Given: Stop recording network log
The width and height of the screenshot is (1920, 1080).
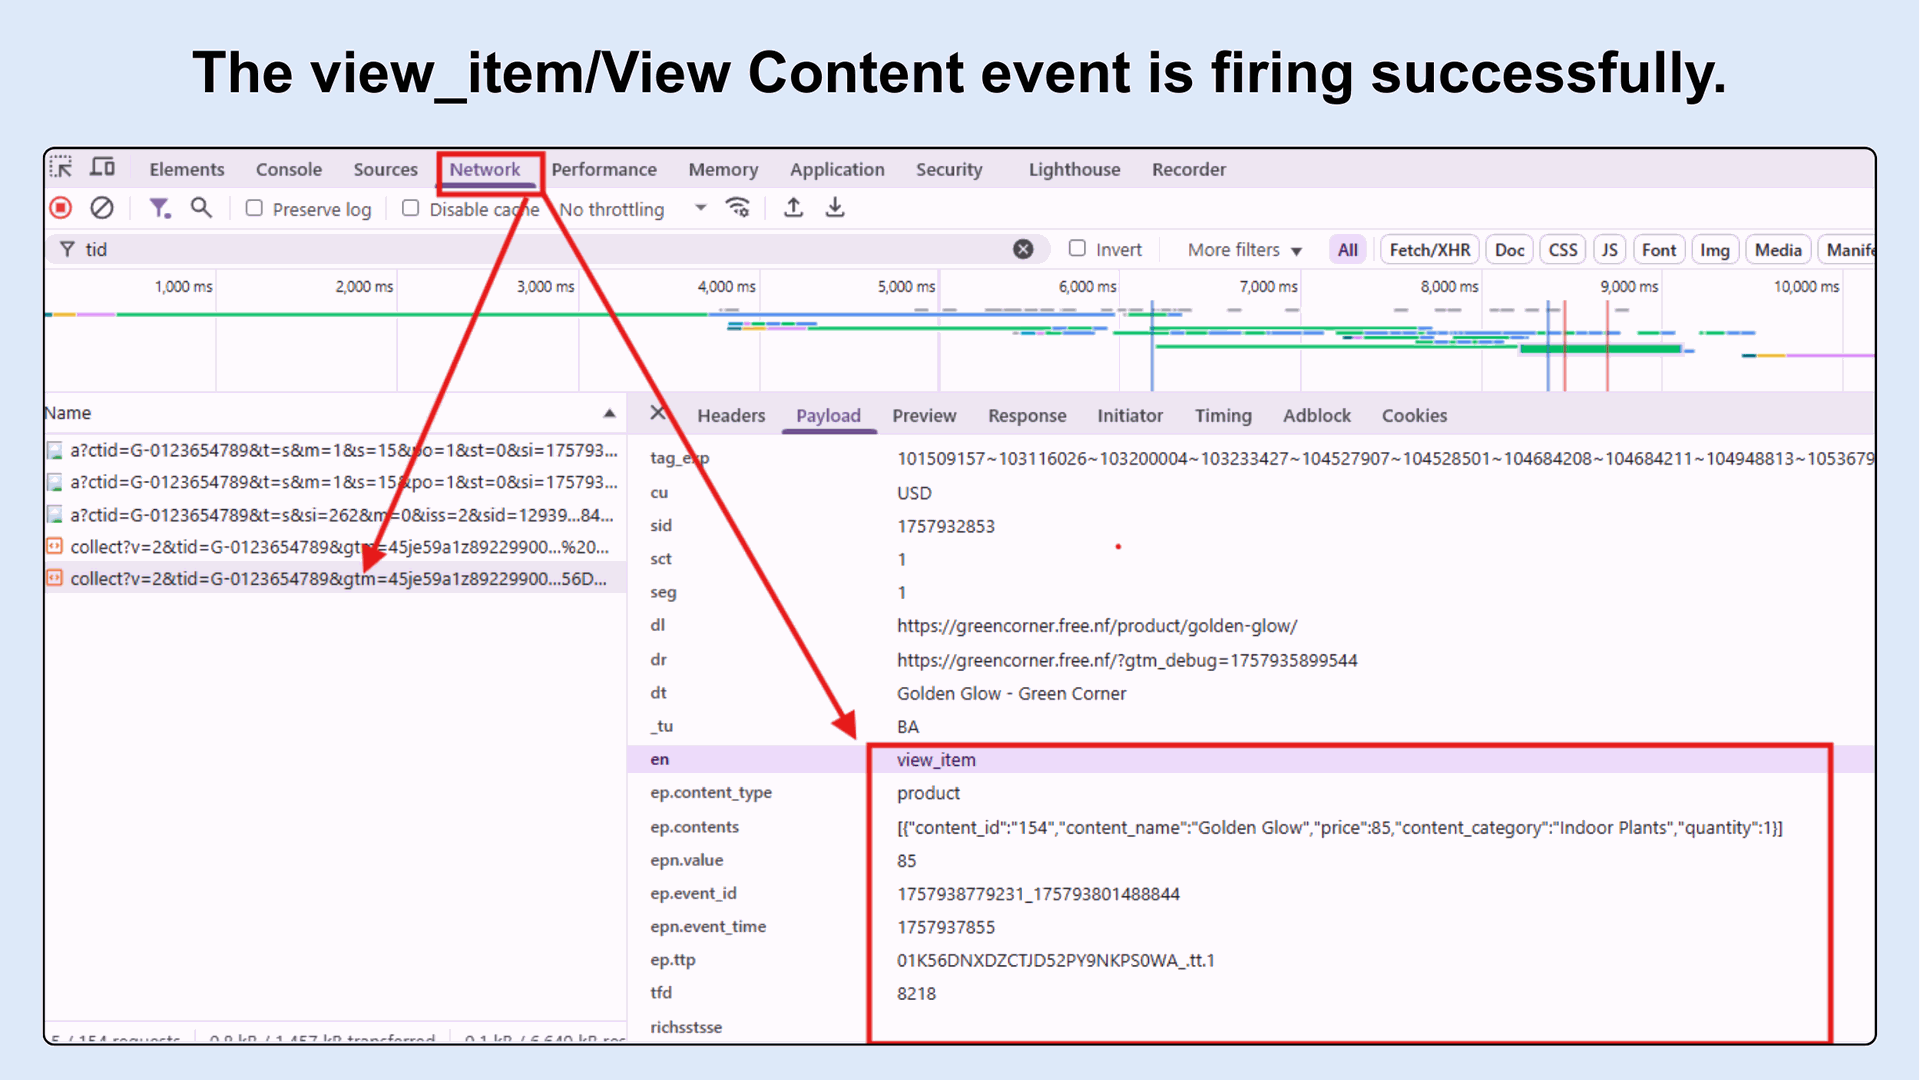Looking at the screenshot, I should pos(61,208).
